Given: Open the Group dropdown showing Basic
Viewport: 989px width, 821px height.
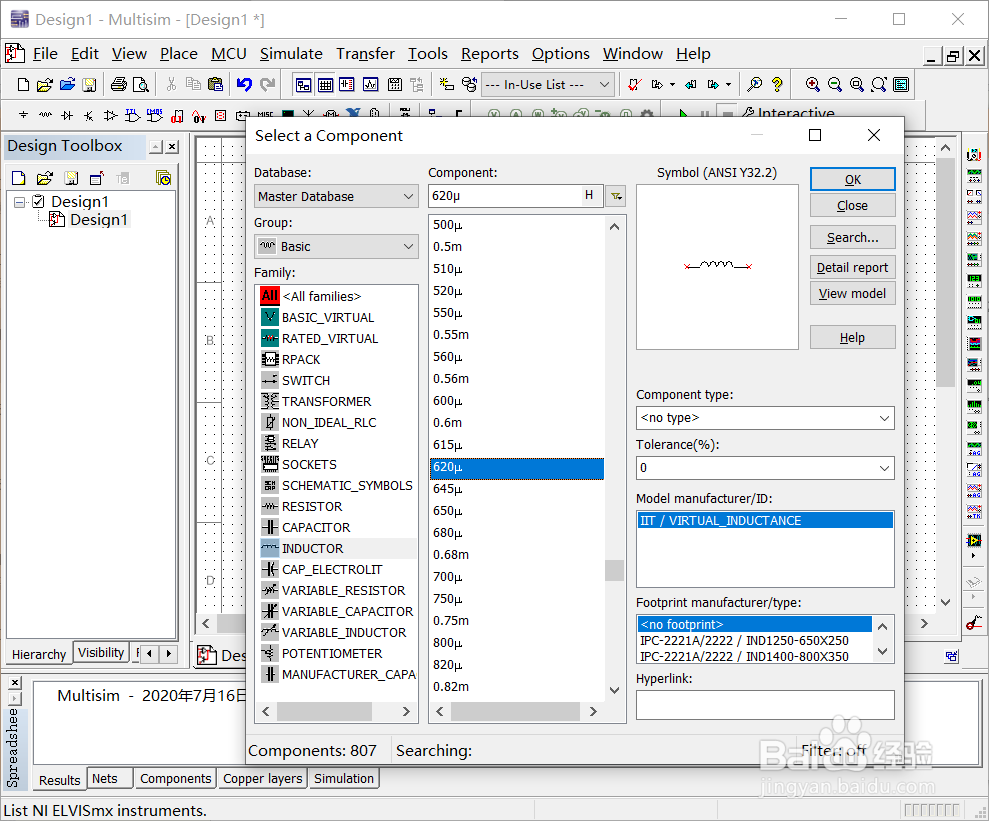Looking at the screenshot, I should click(x=336, y=247).
